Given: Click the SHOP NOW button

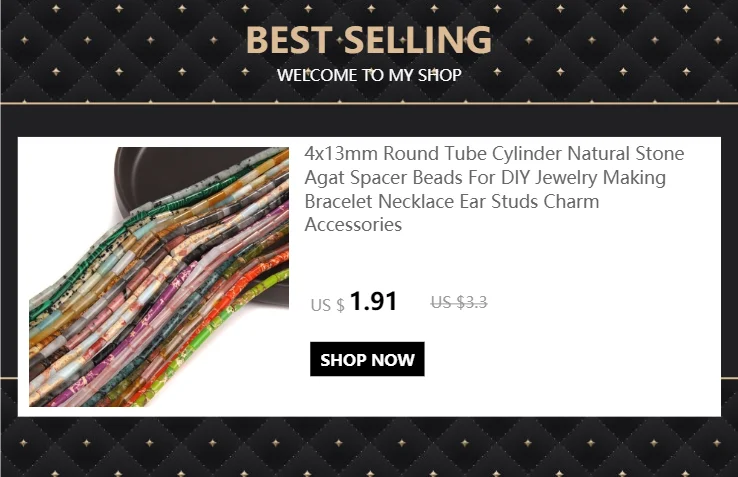Looking at the screenshot, I should pyautogui.click(x=367, y=359).
